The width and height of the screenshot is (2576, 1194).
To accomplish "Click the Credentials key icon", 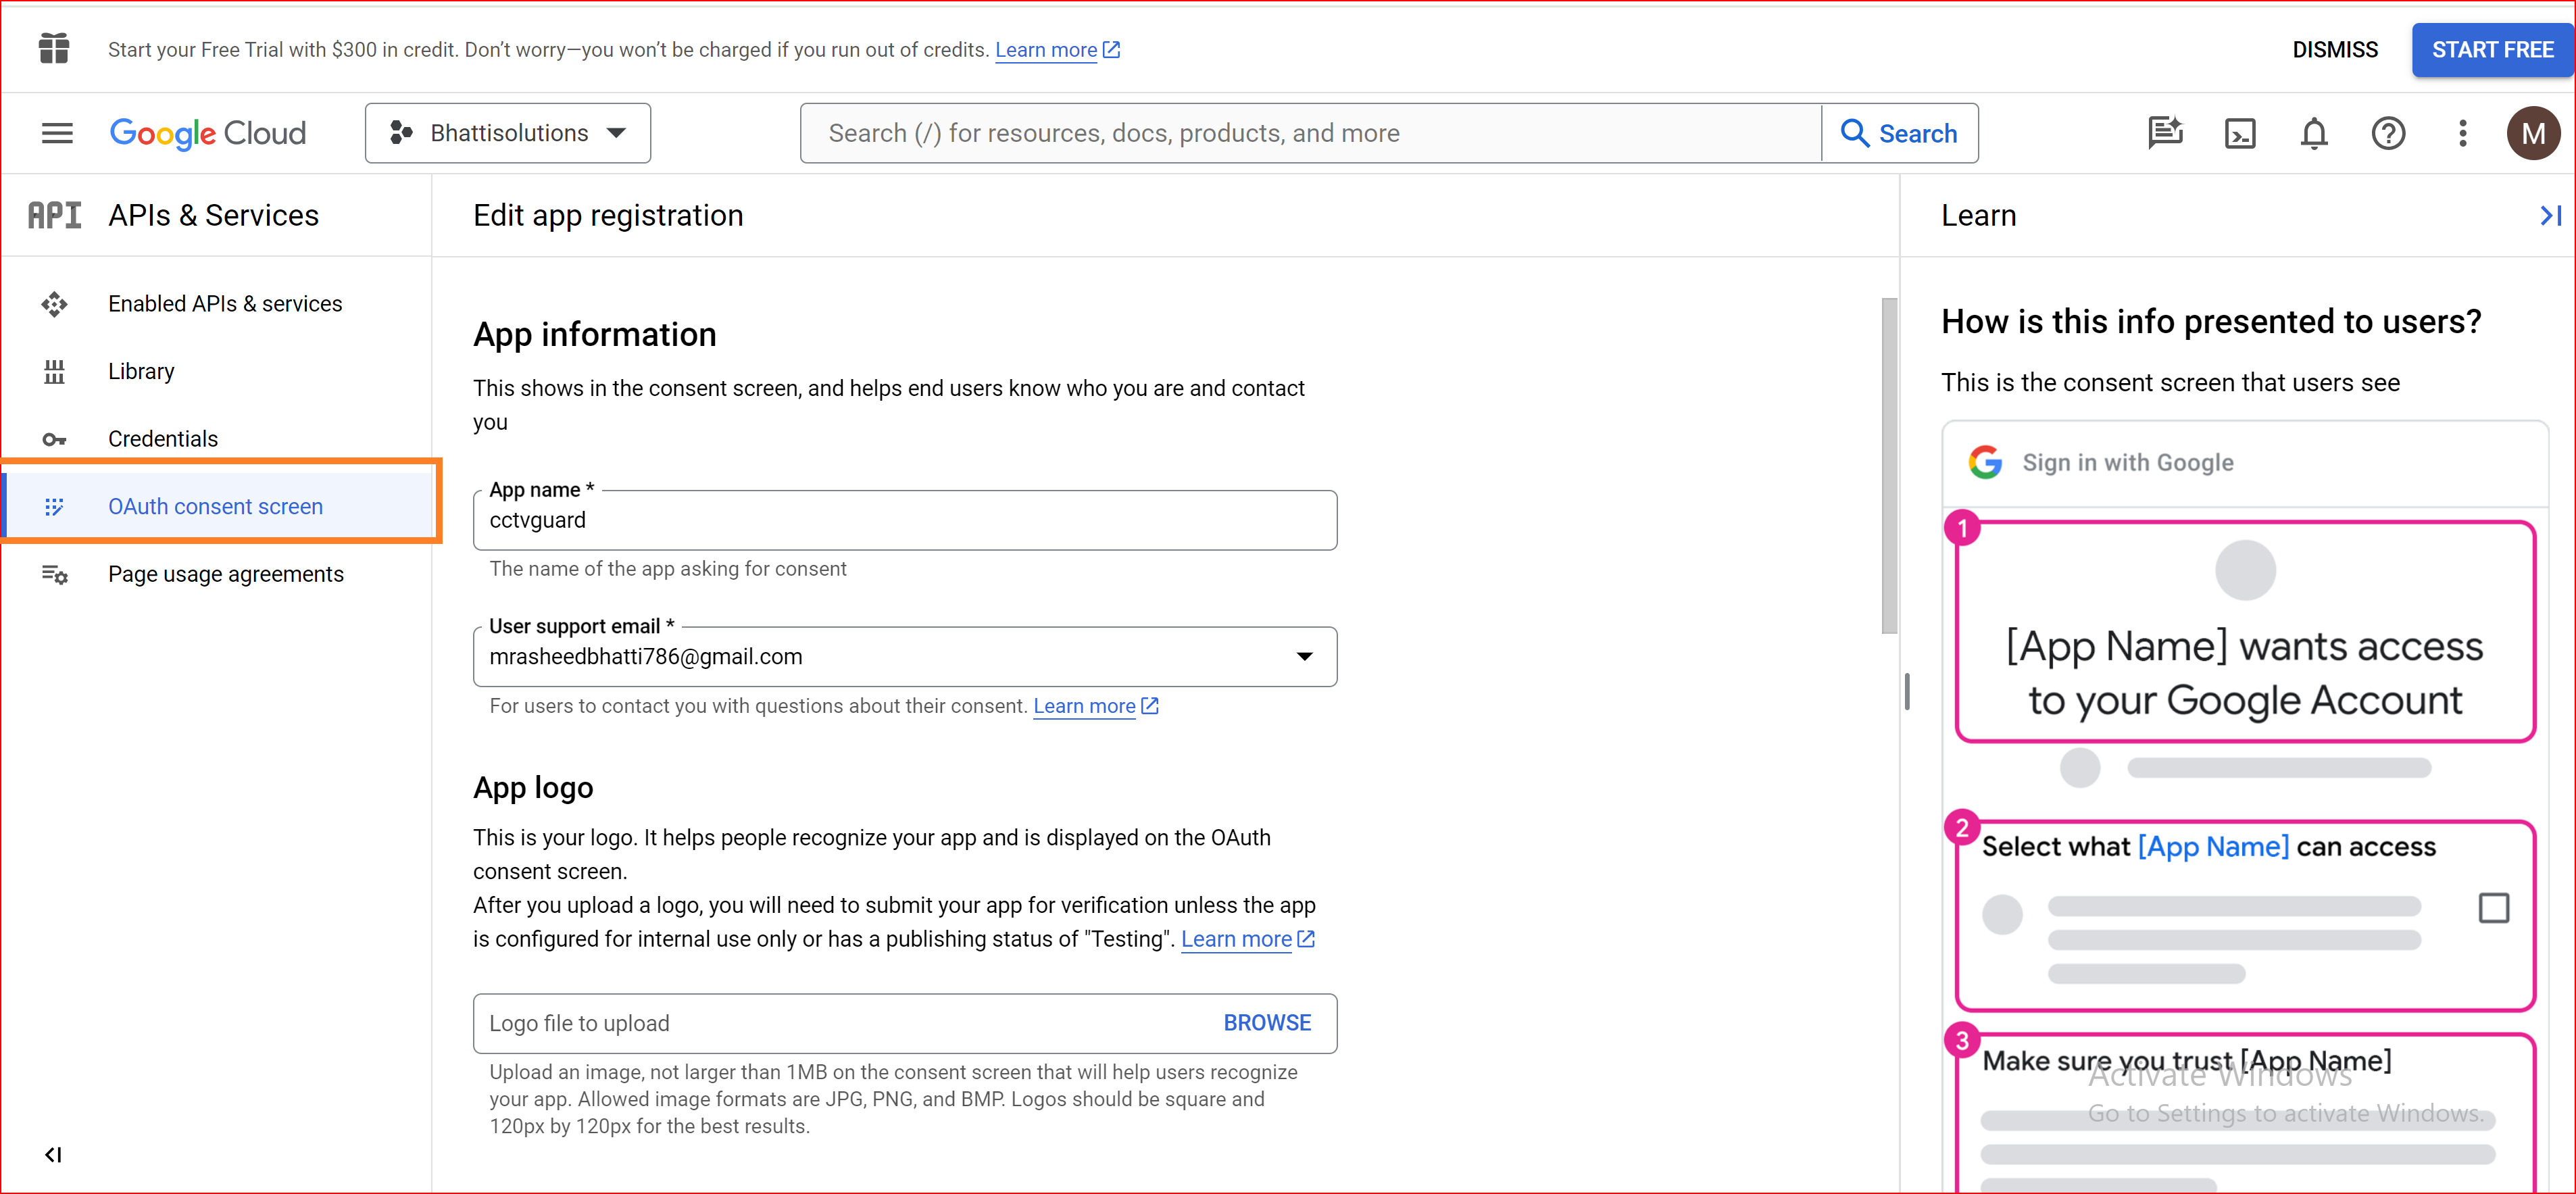I will click(x=54, y=439).
